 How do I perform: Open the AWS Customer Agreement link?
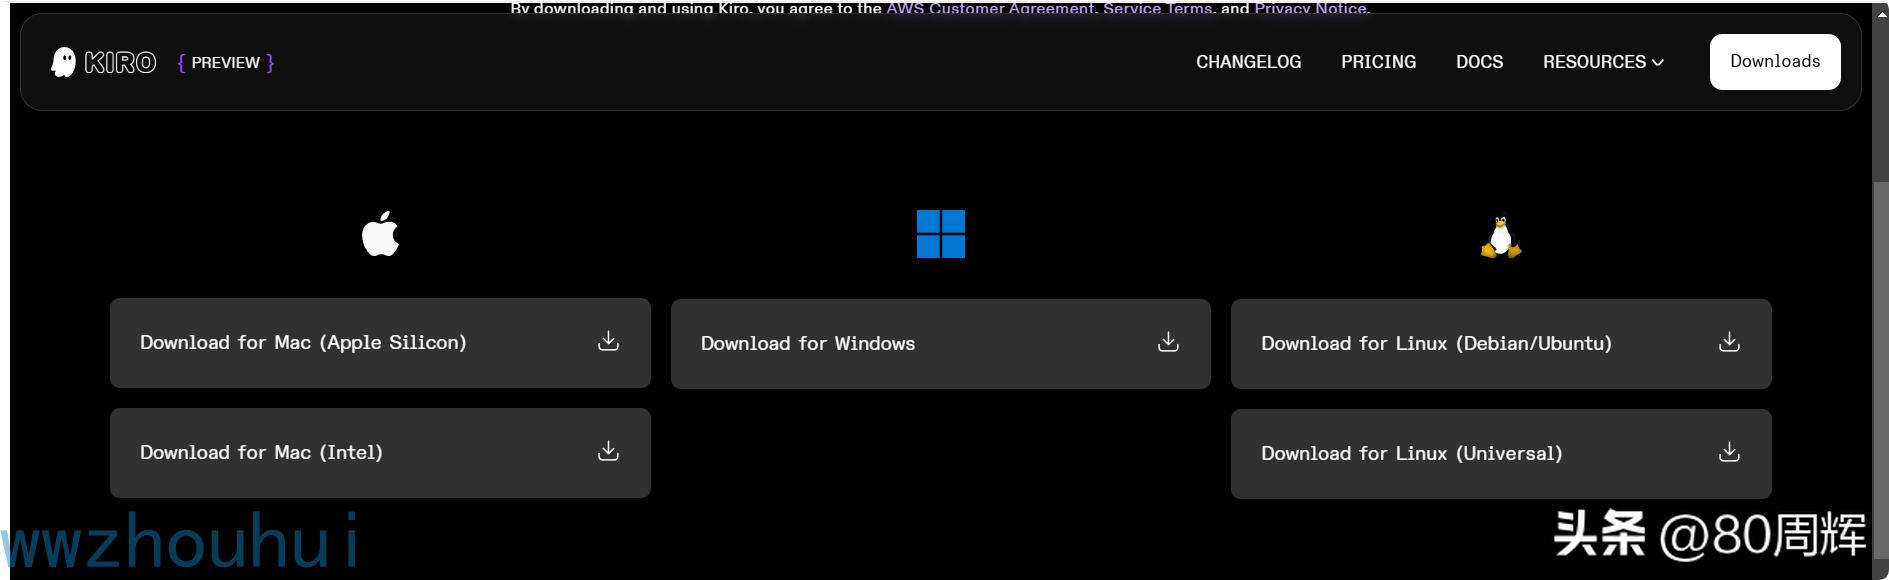tap(990, 9)
